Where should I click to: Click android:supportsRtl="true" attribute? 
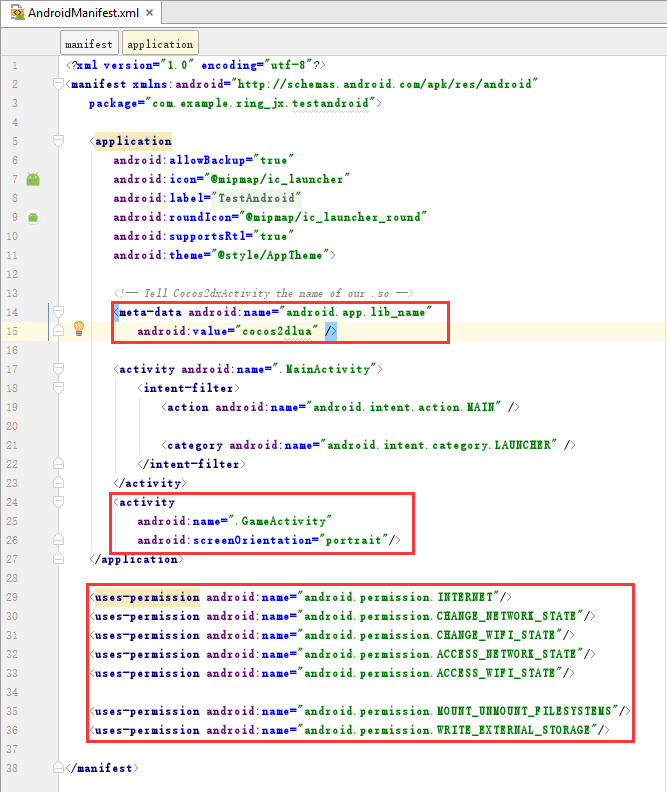(x=203, y=236)
